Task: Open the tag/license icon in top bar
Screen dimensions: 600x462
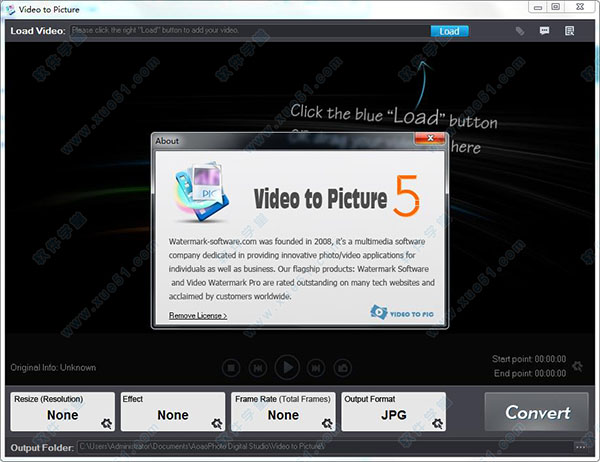Action: tap(520, 31)
